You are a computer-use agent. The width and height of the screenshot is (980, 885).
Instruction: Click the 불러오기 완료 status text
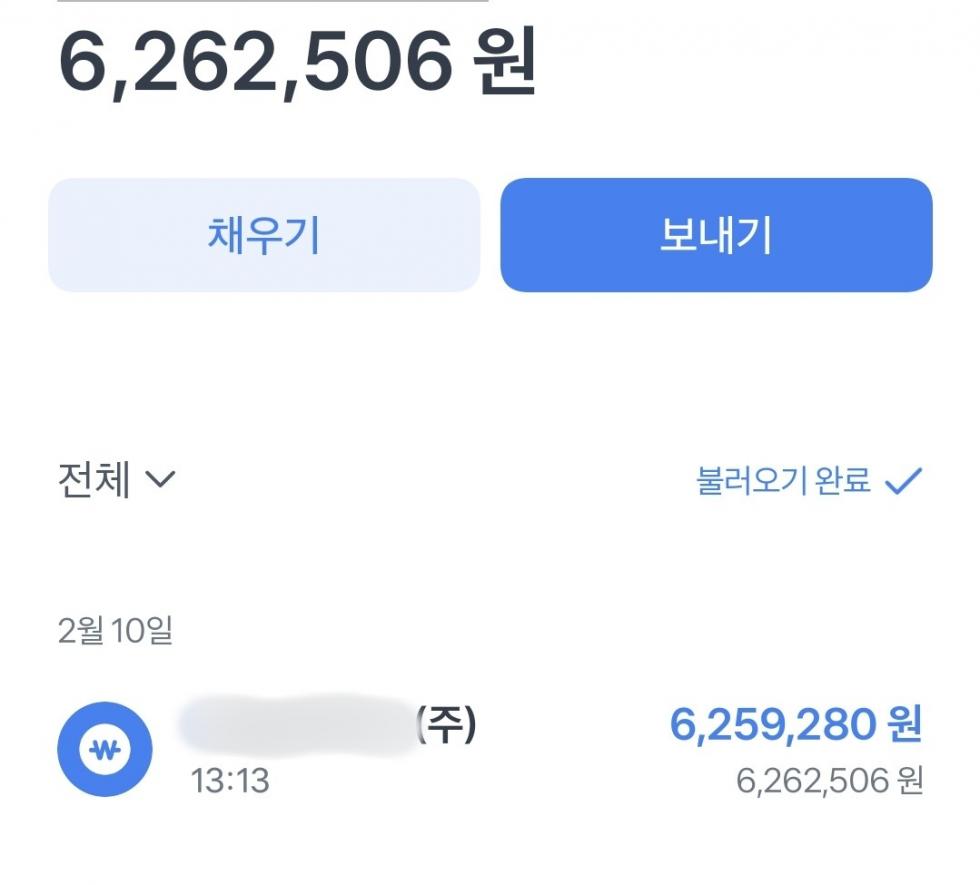pos(783,481)
